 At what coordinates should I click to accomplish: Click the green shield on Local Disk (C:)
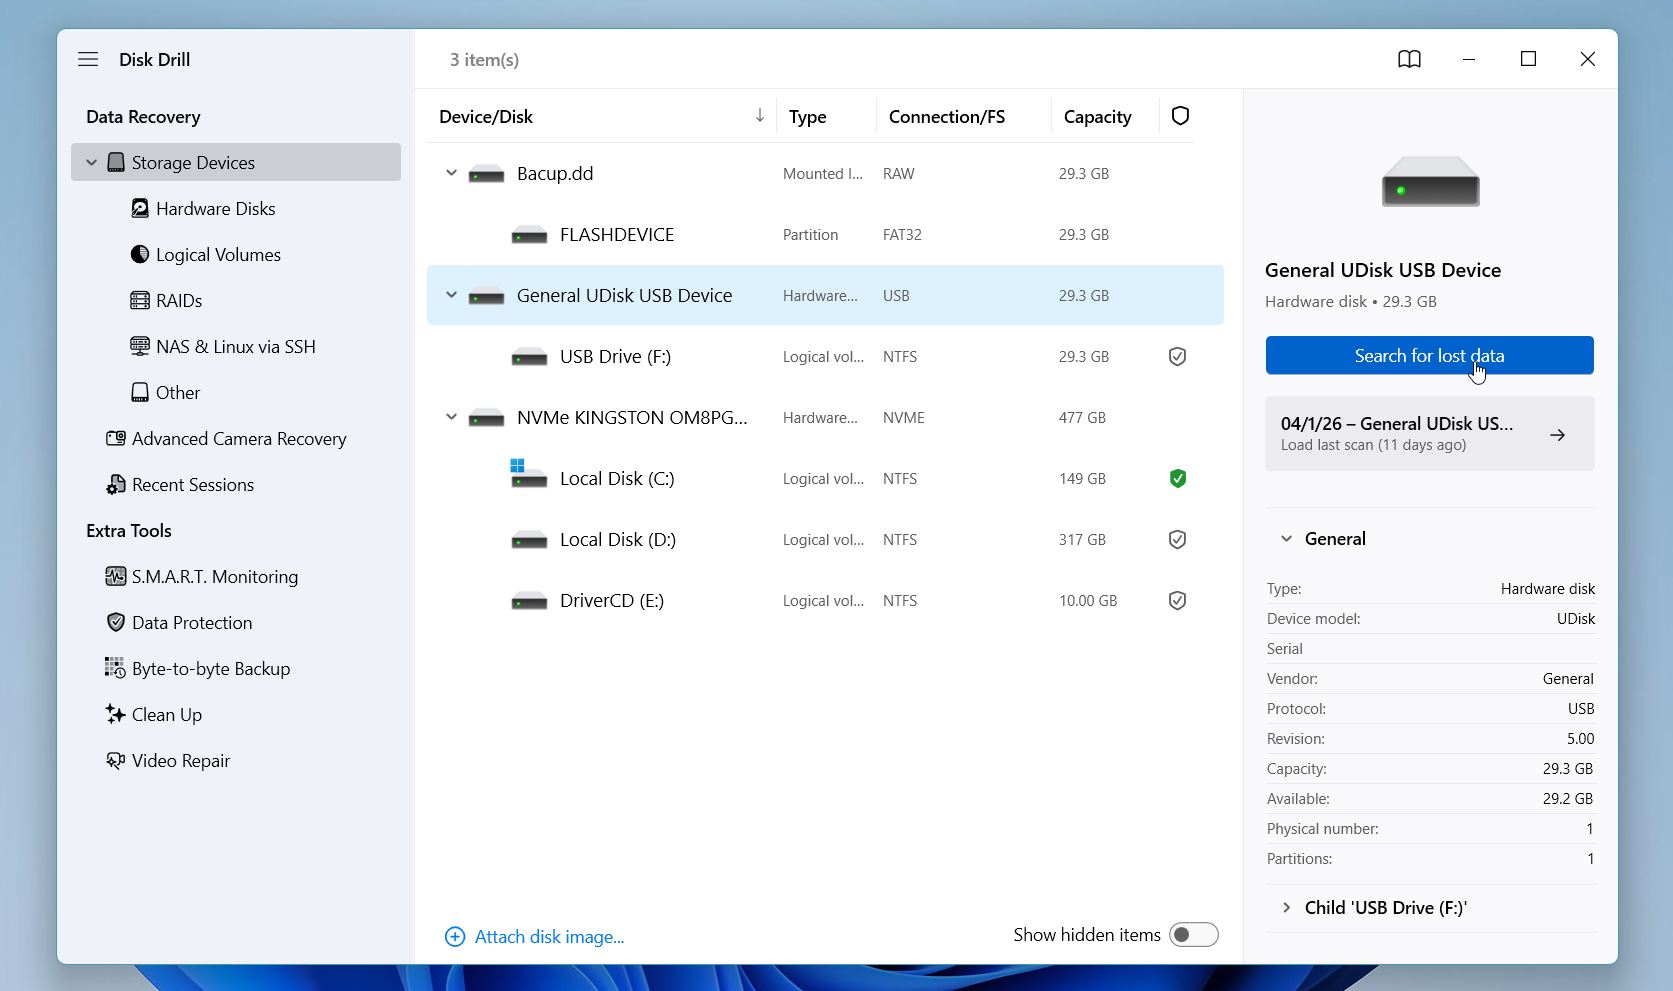coord(1177,478)
